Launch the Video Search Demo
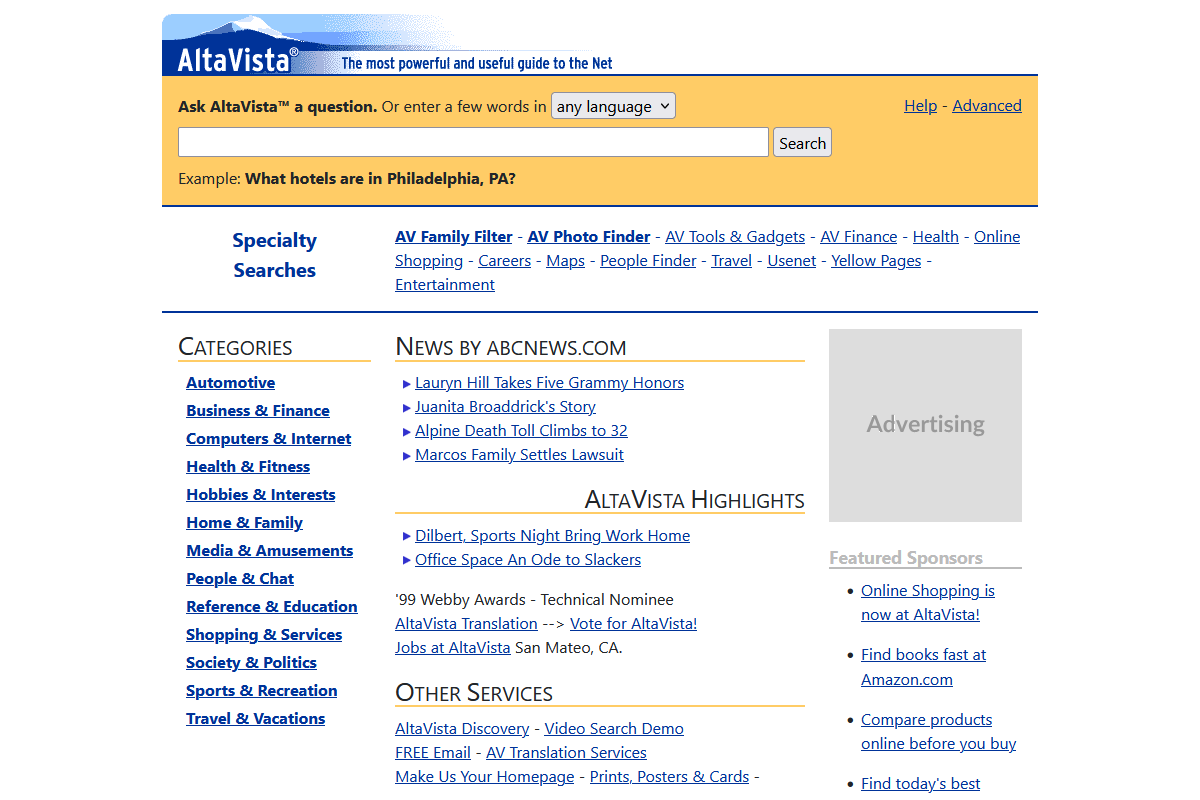 tap(613, 728)
